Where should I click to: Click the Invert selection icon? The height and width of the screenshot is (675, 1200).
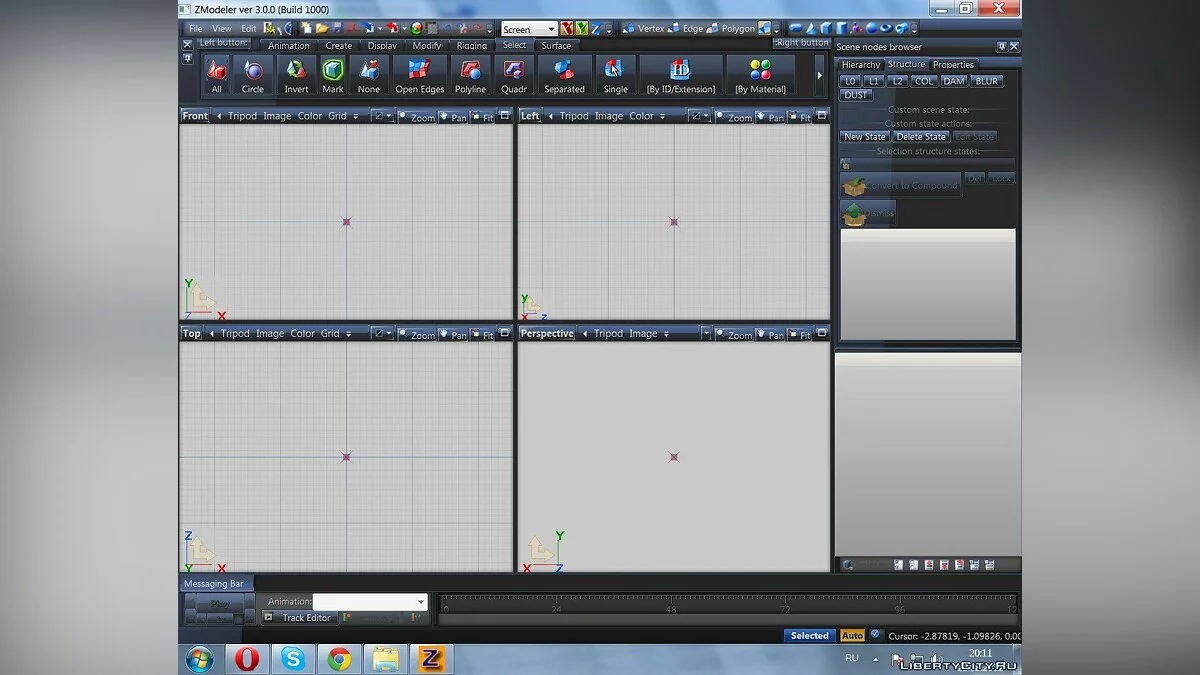tap(296, 72)
